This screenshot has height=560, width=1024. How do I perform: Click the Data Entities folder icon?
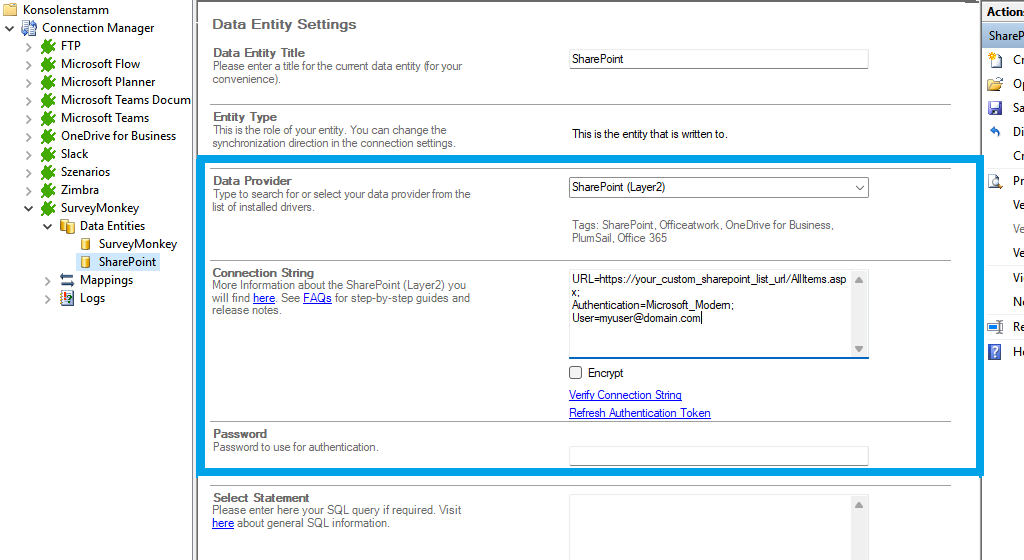click(x=67, y=226)
